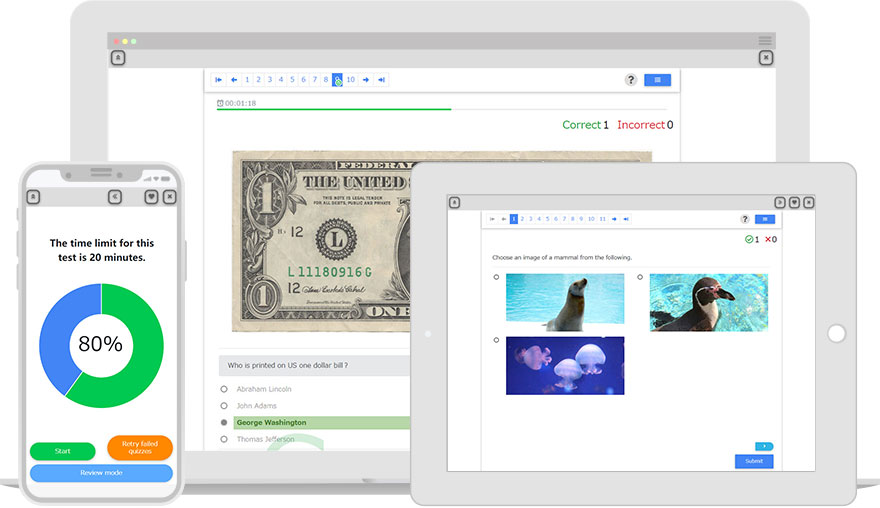The image size is (880, 508).
Task: Click the double-arrow back icon on phone header
Action: coord(115,197)
